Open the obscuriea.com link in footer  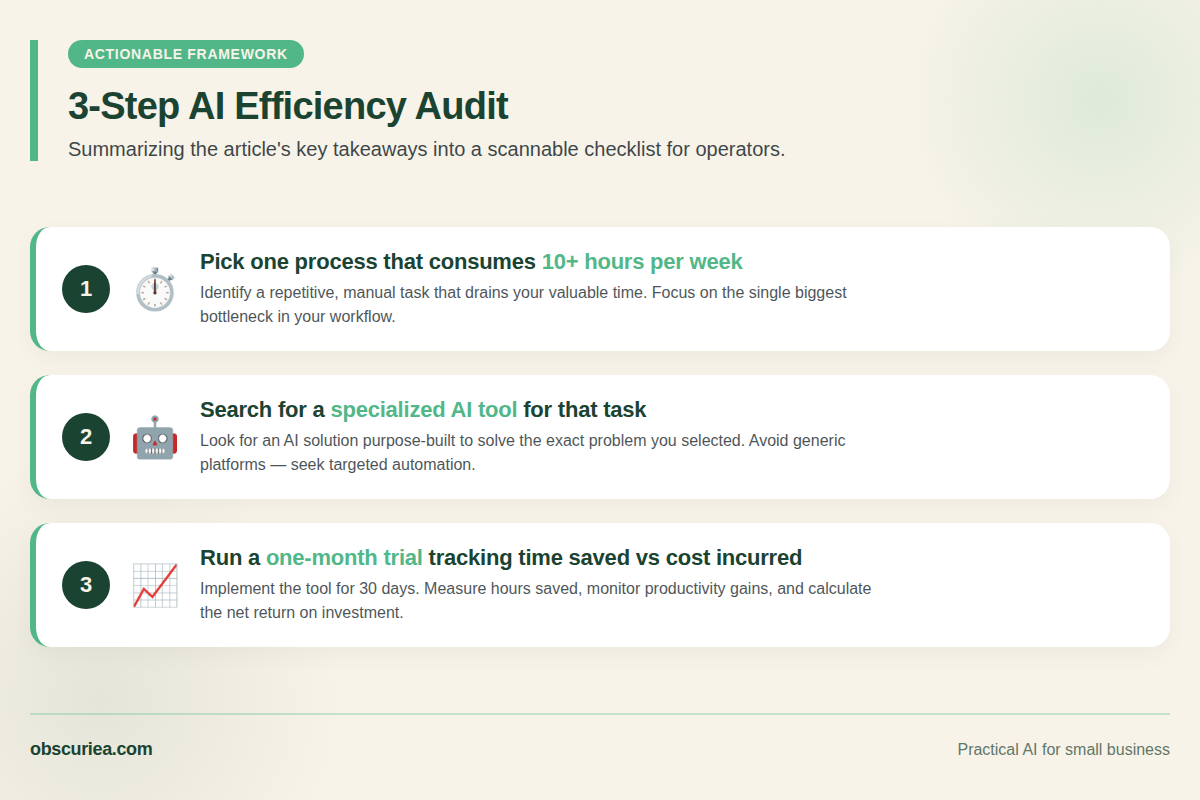[91, 749]
